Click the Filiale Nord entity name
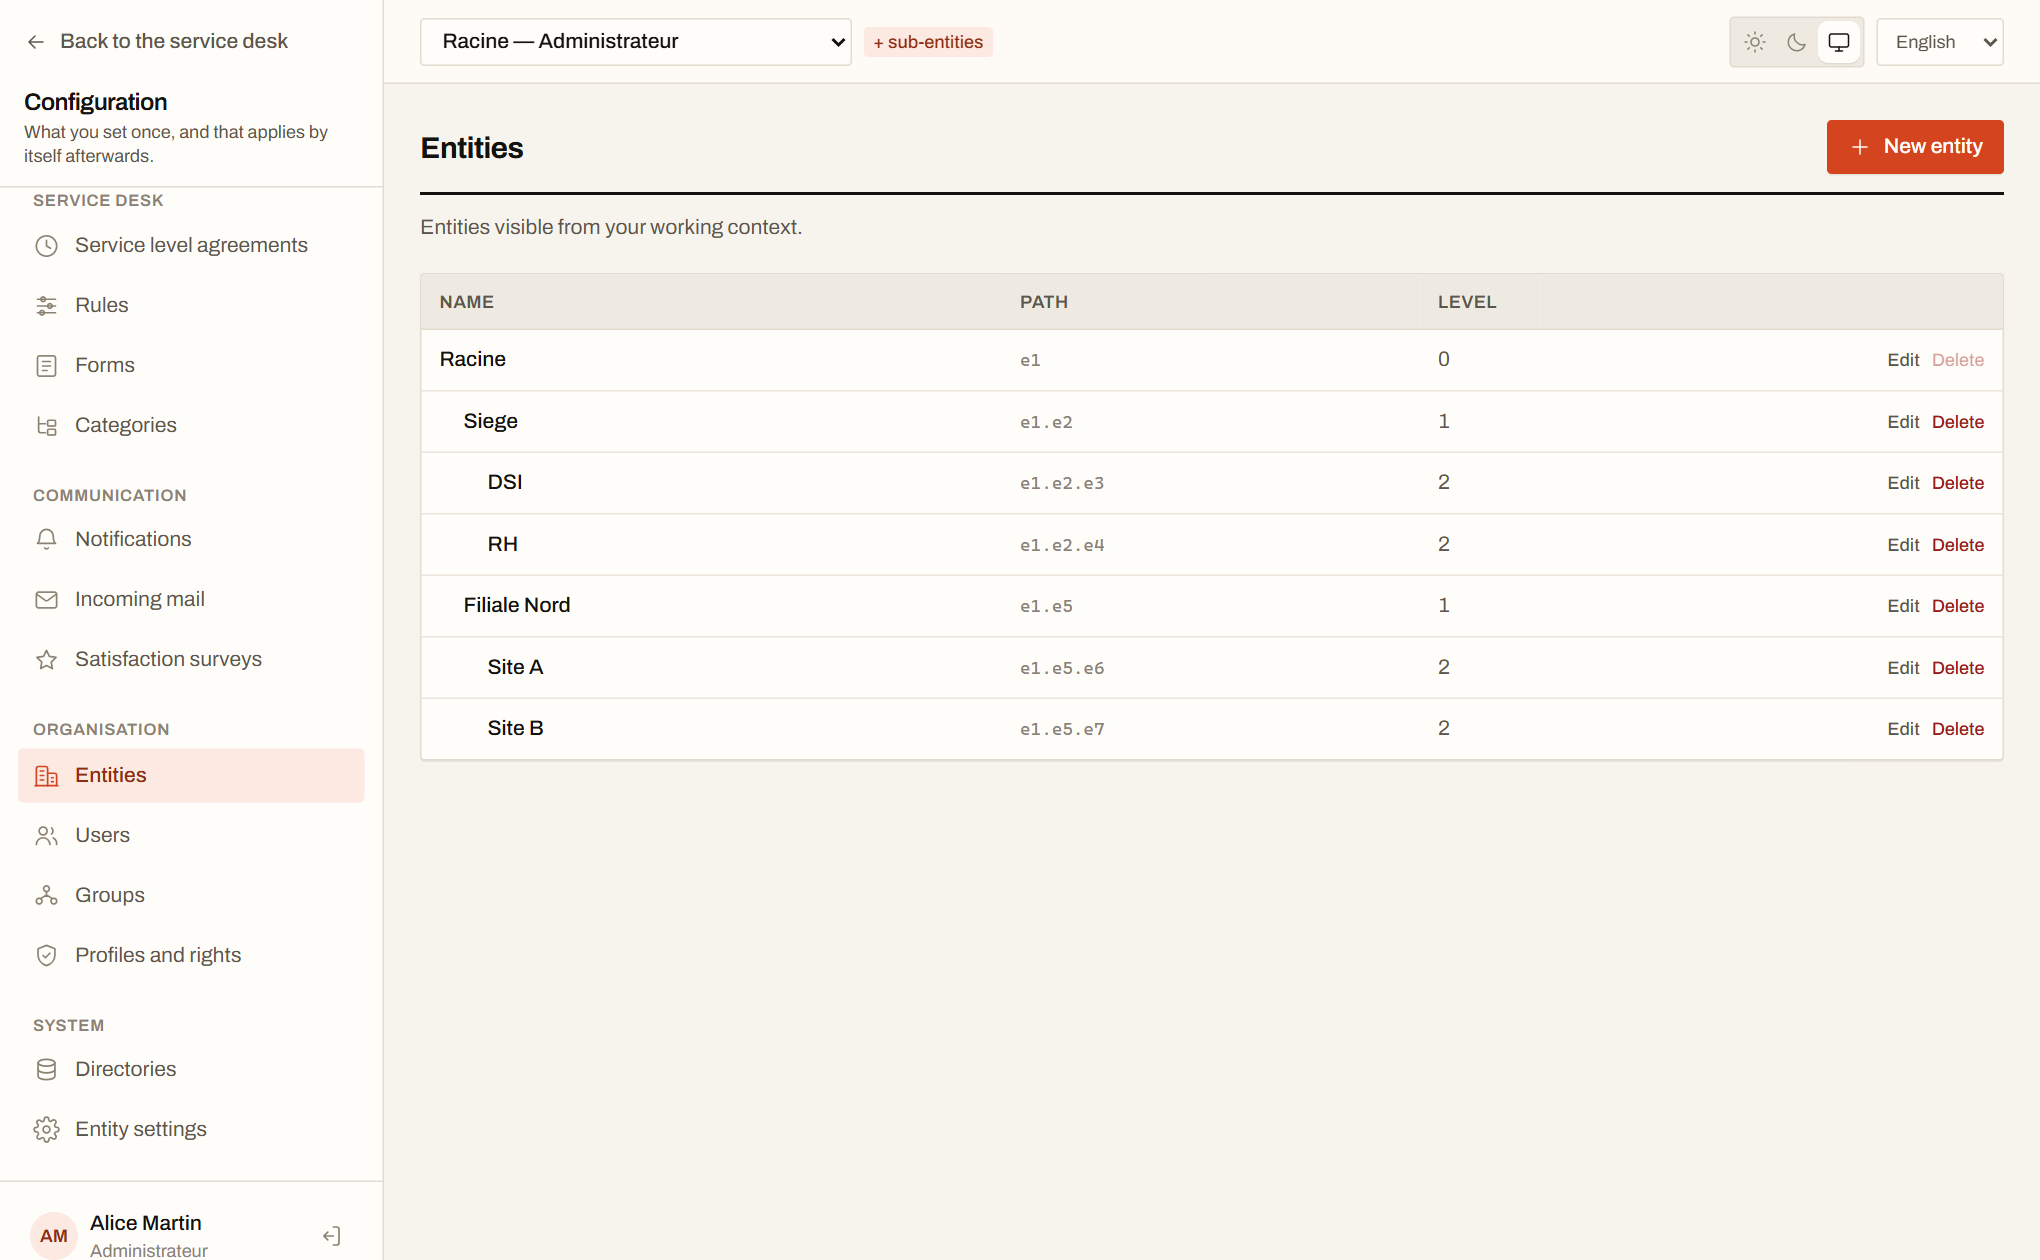The image size is (2040, 1260). pyautogui.click(x=517, y=606)
